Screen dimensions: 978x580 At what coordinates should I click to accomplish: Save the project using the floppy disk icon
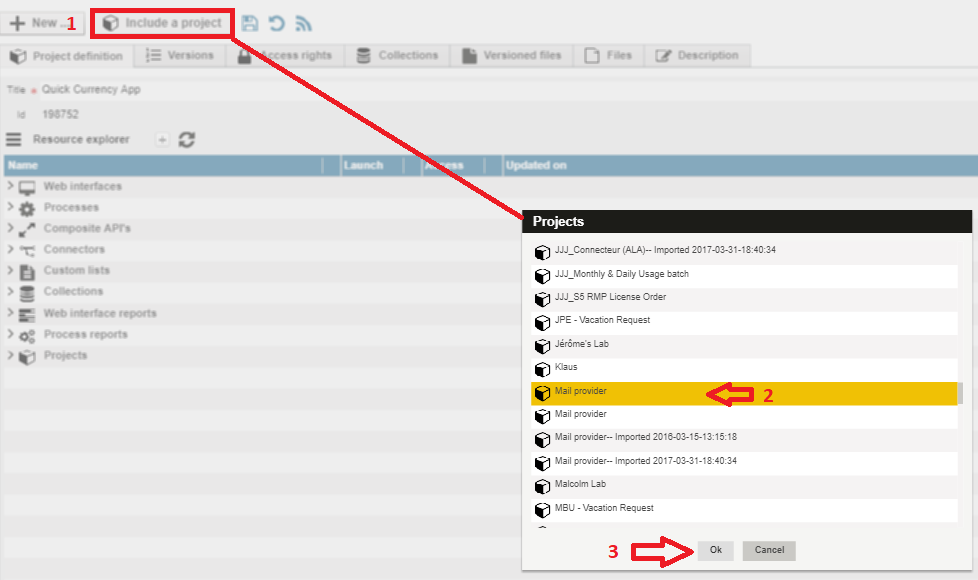250,22
